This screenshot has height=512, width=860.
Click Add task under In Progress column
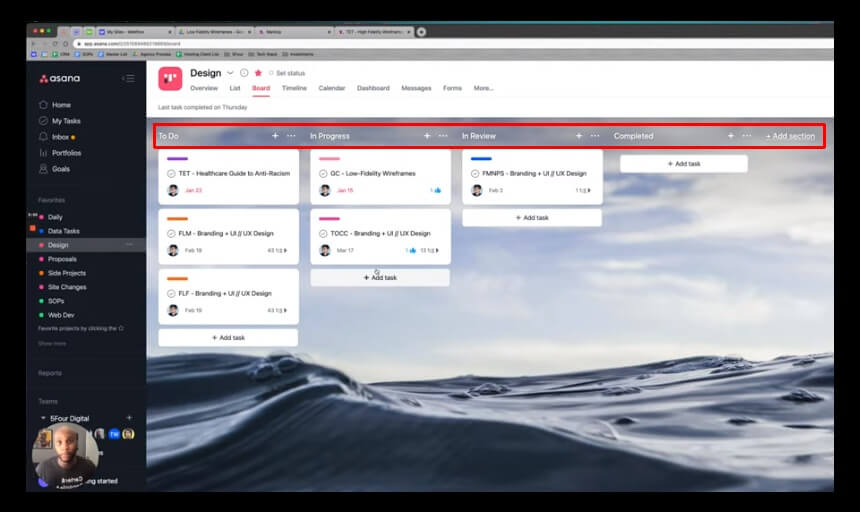pos(380,277)
